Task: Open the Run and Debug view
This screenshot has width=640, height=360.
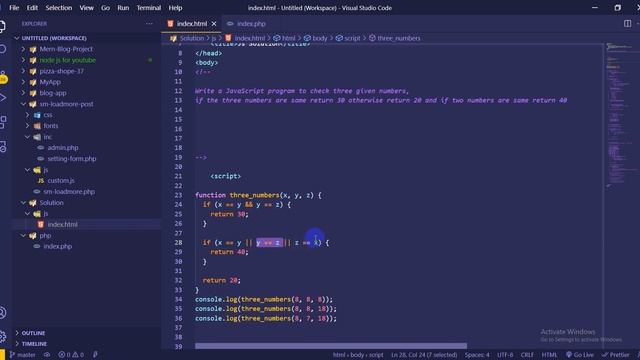Action: click(2, 98)
